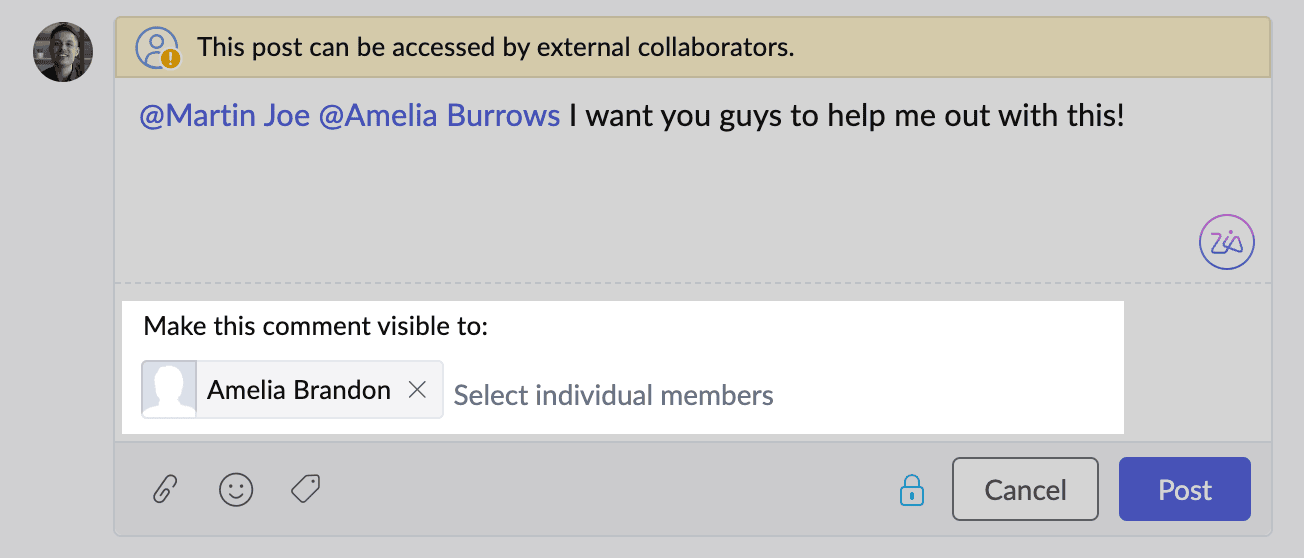The height and width of the screenshot is (558, 1304).
Task: Cancel the comment
Action: (x=1025, y=489)
